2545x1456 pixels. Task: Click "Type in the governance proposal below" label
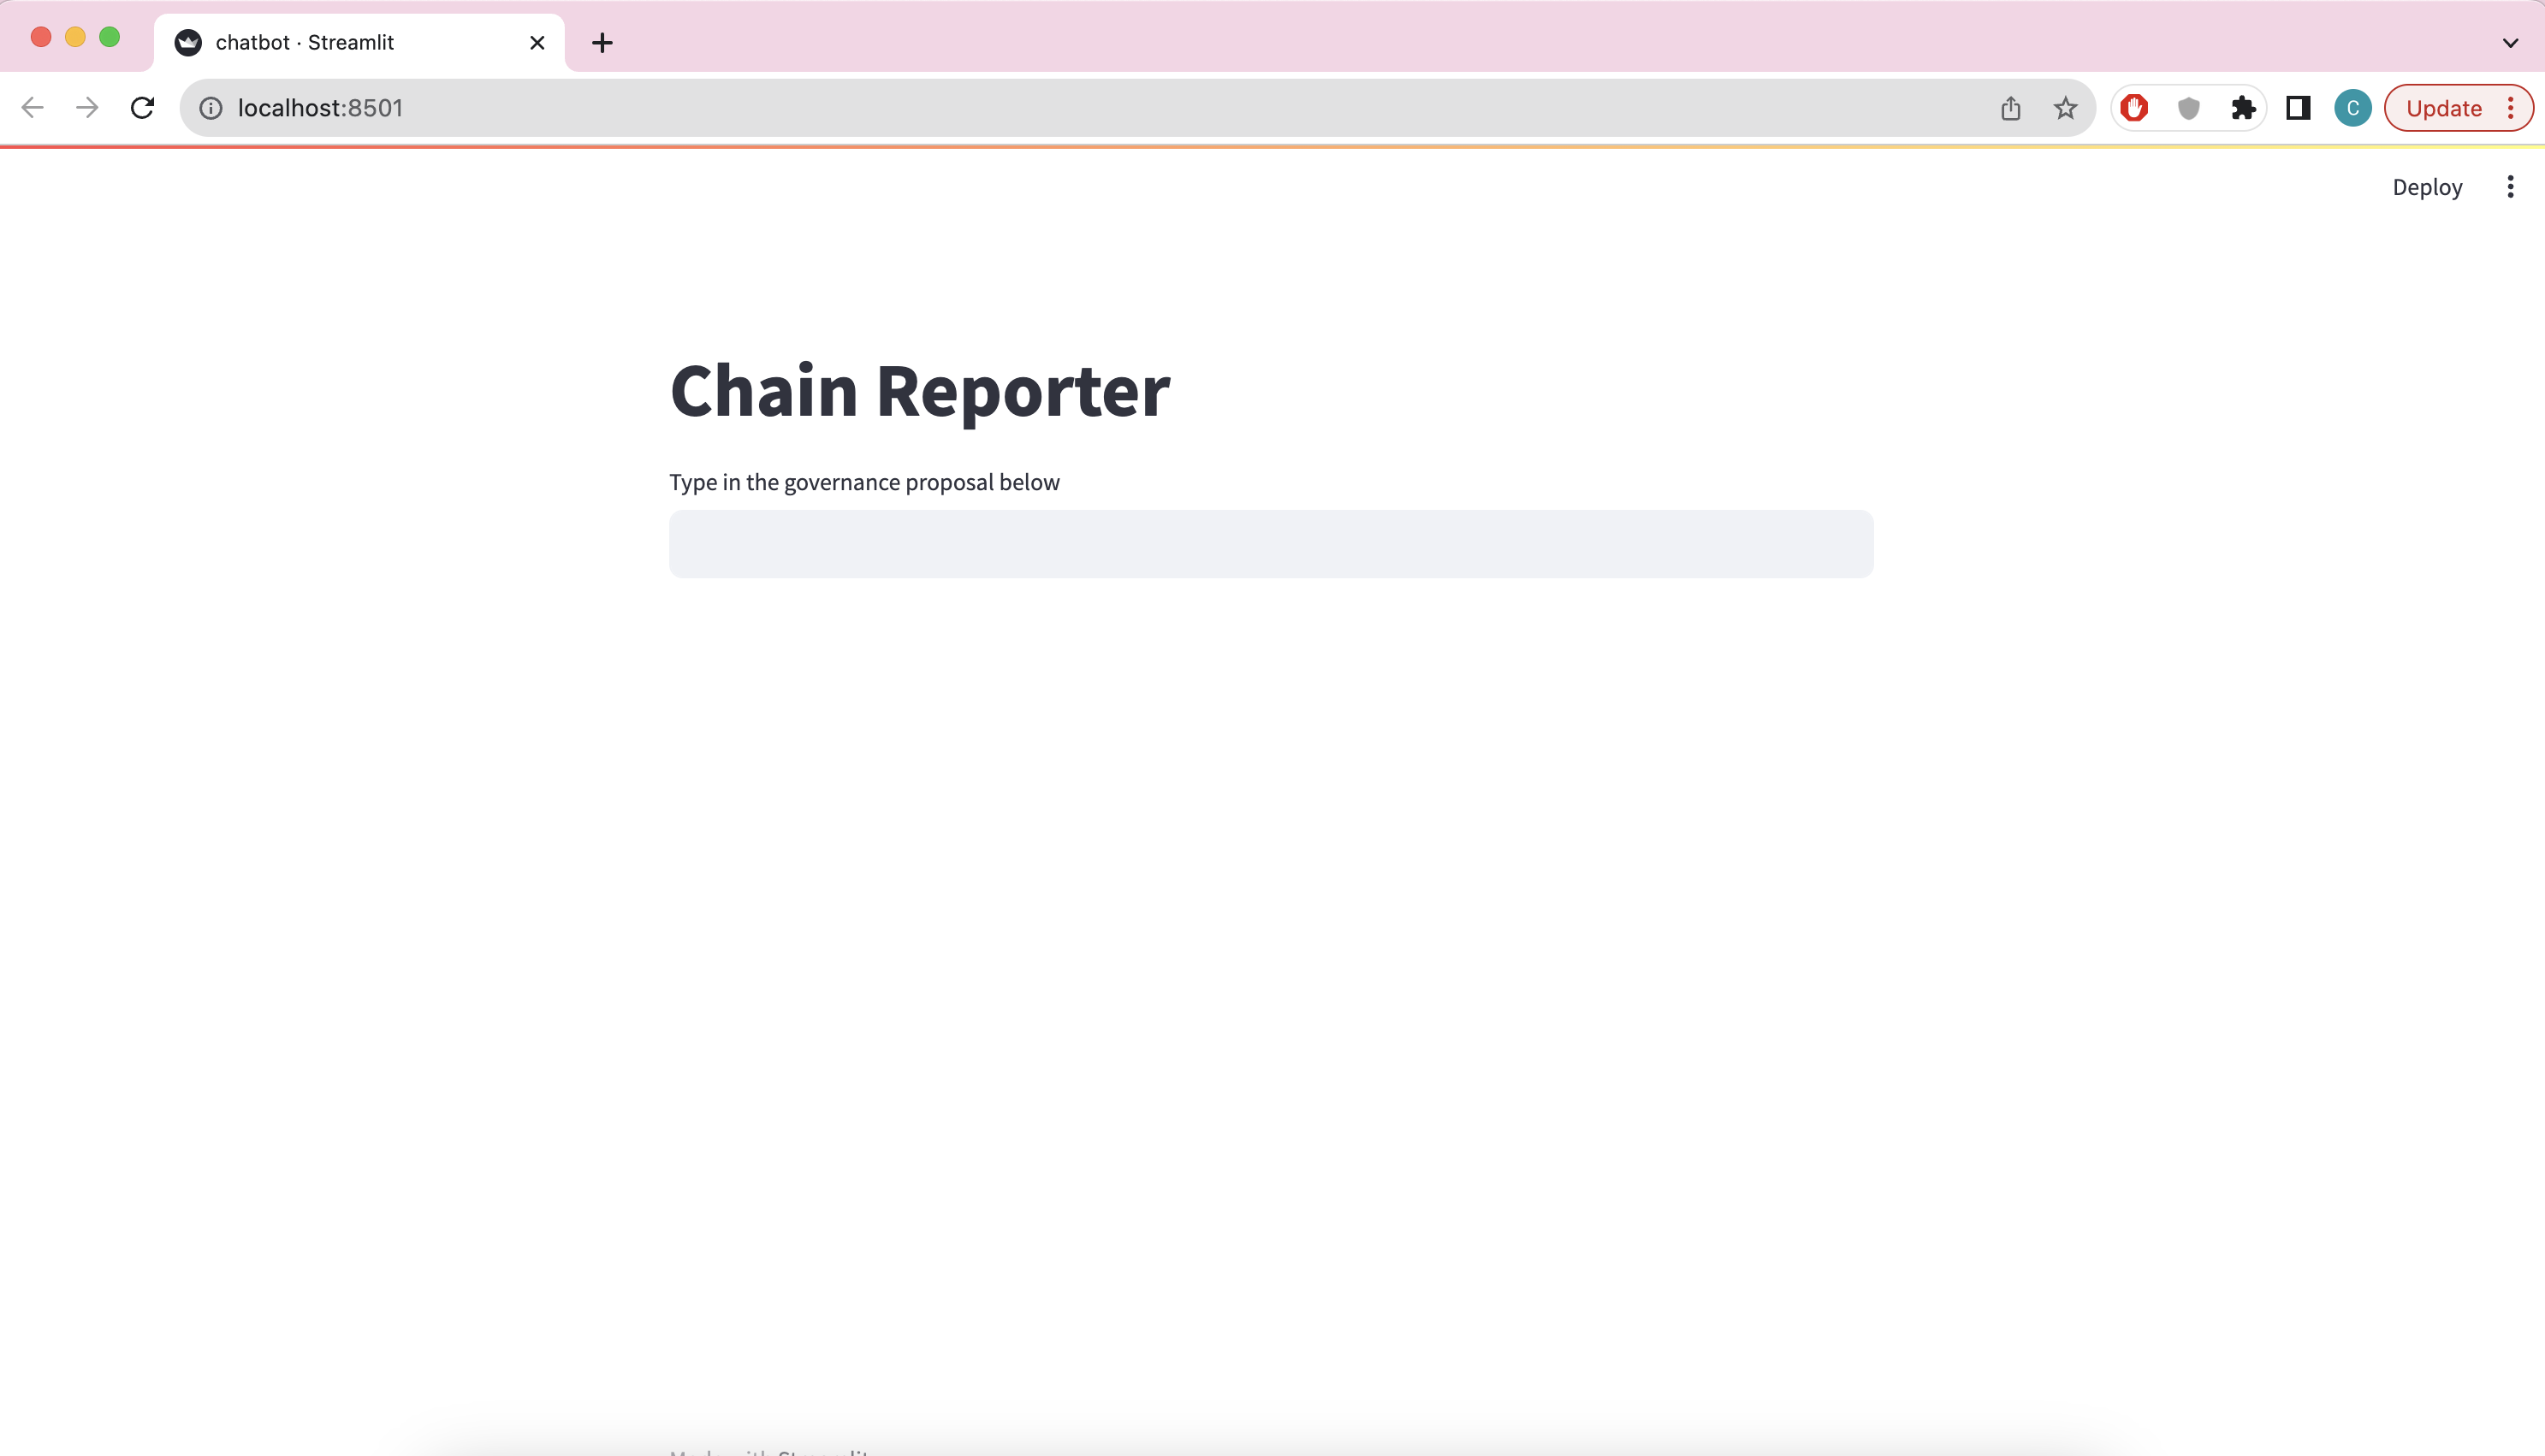click(864, 482)
